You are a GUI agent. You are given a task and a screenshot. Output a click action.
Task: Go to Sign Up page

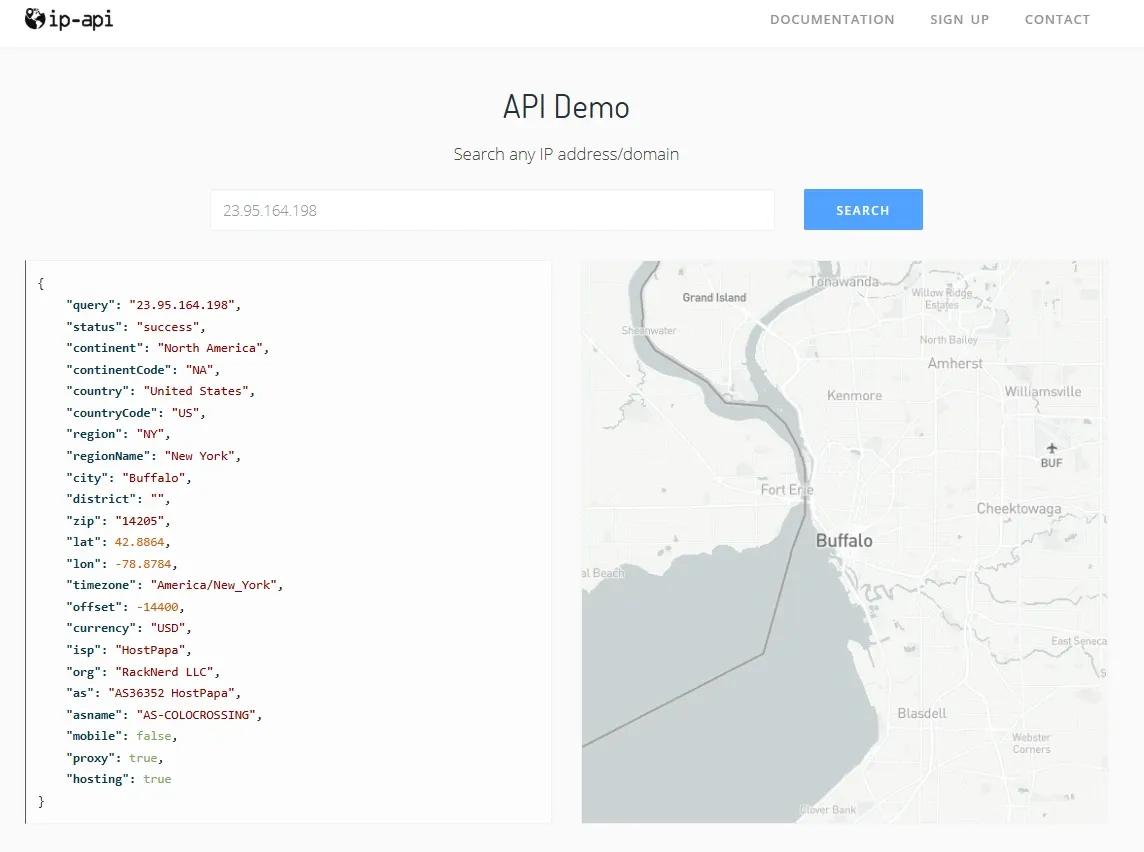[959, 20]
